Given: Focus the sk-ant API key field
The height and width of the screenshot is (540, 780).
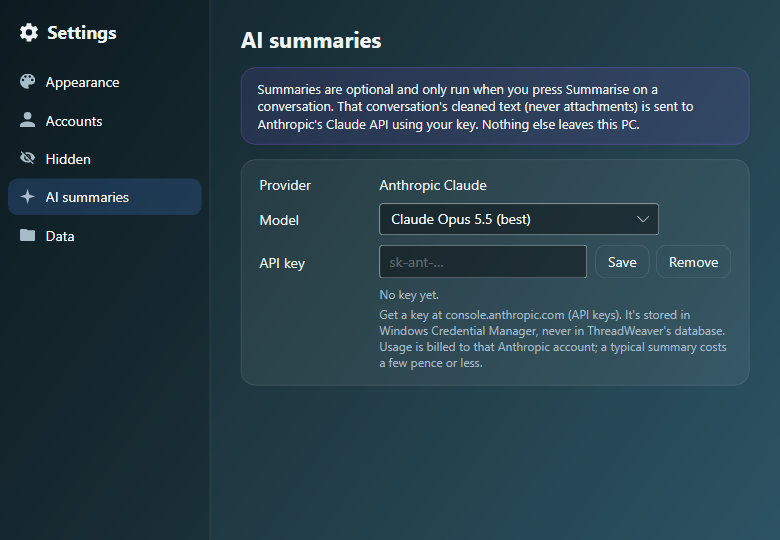Looking at the screenshot, I should point(483,262).
